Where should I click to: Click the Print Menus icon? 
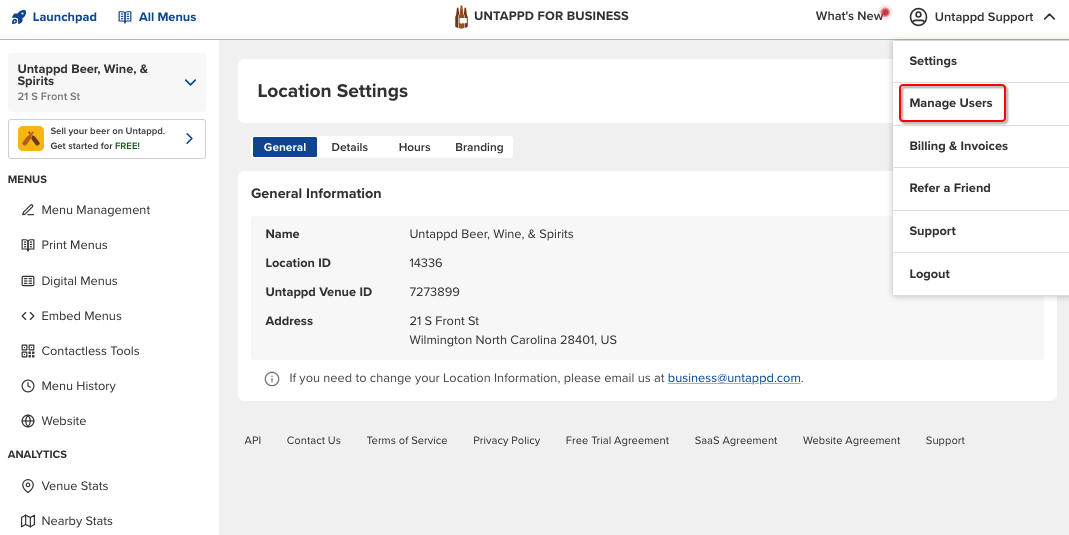28,245
